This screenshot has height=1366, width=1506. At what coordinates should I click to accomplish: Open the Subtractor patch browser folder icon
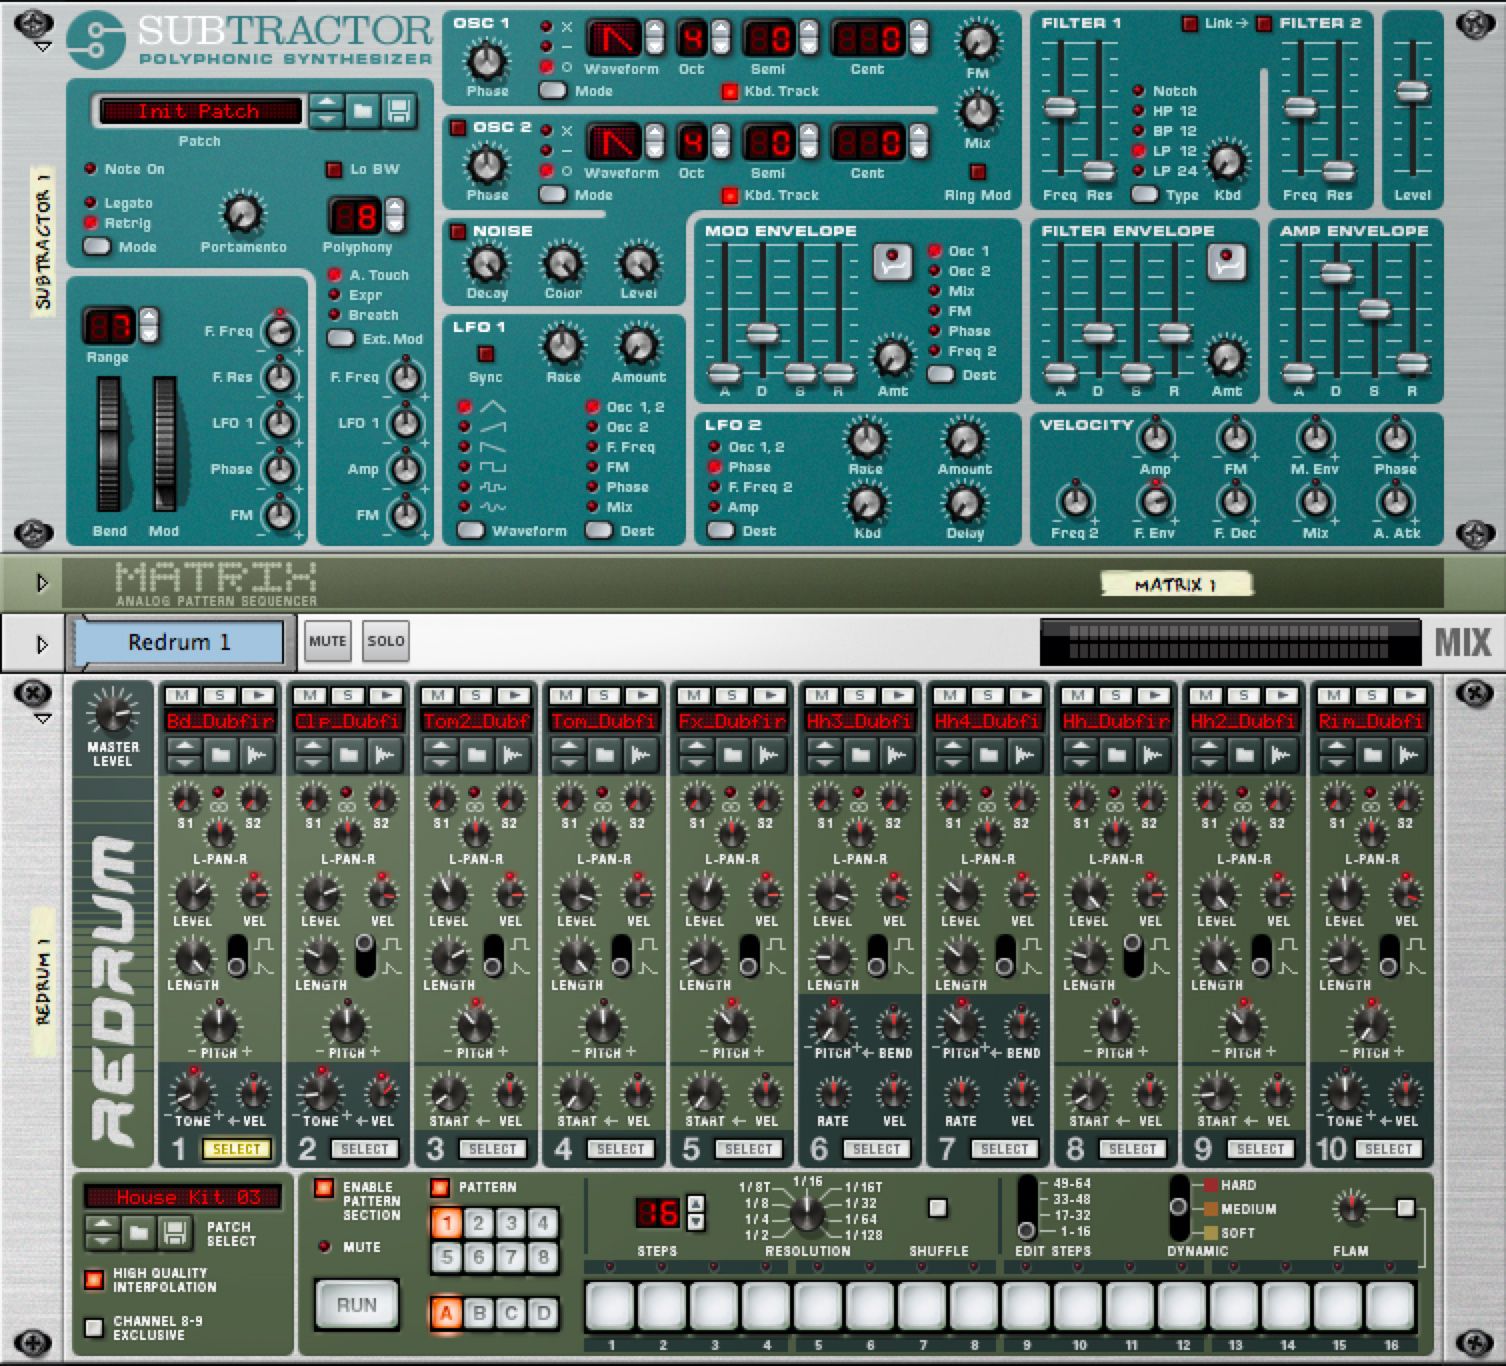[363, 111]
